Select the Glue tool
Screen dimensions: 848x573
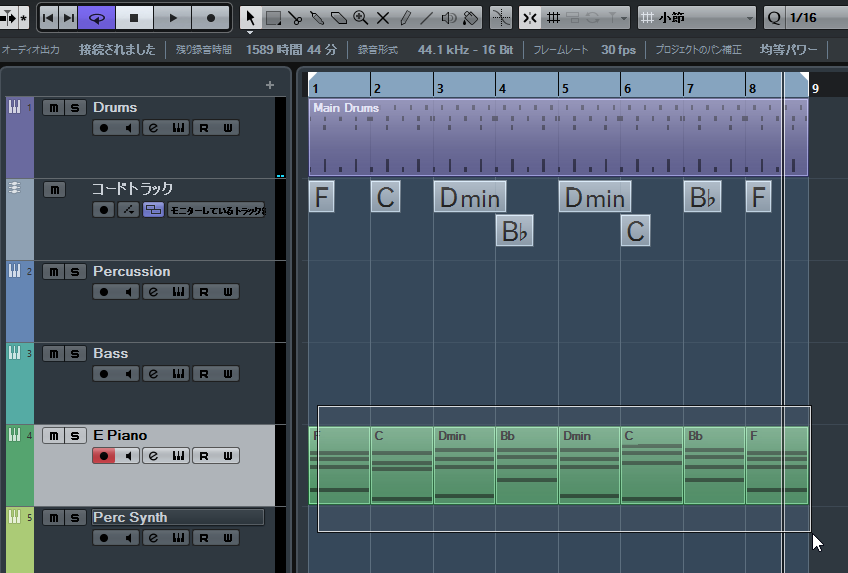[x=317, y=18]
